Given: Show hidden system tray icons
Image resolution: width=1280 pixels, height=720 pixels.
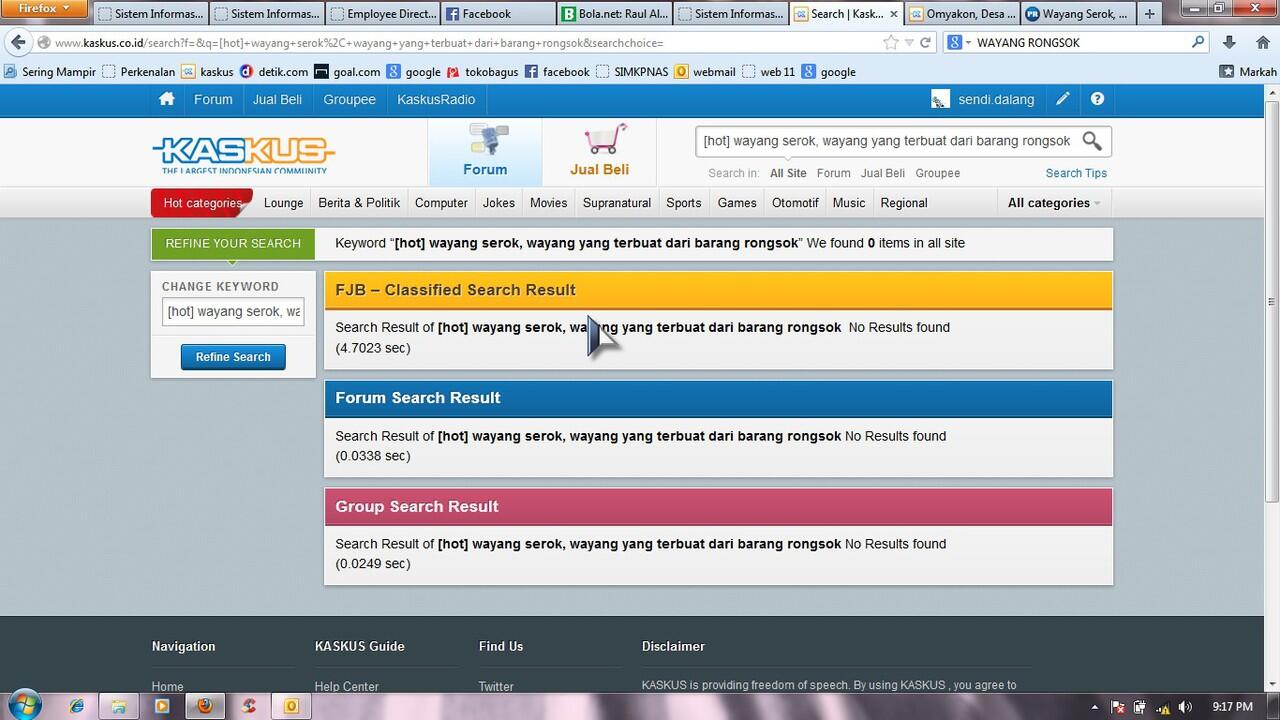Looking at the screenshot, I should pyautogui.click(x=1095, y=707).
